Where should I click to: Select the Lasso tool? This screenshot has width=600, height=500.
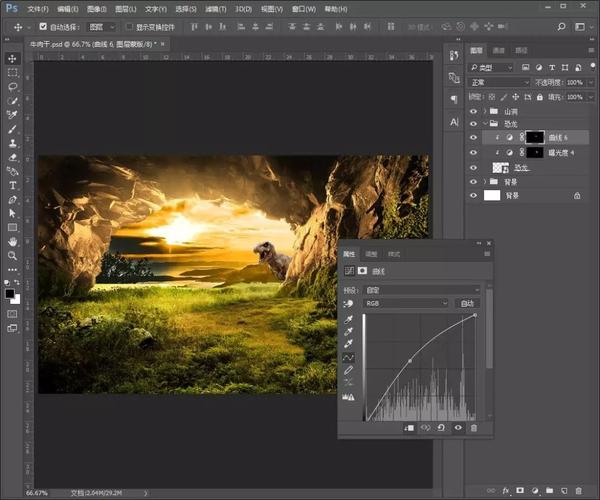12,87
